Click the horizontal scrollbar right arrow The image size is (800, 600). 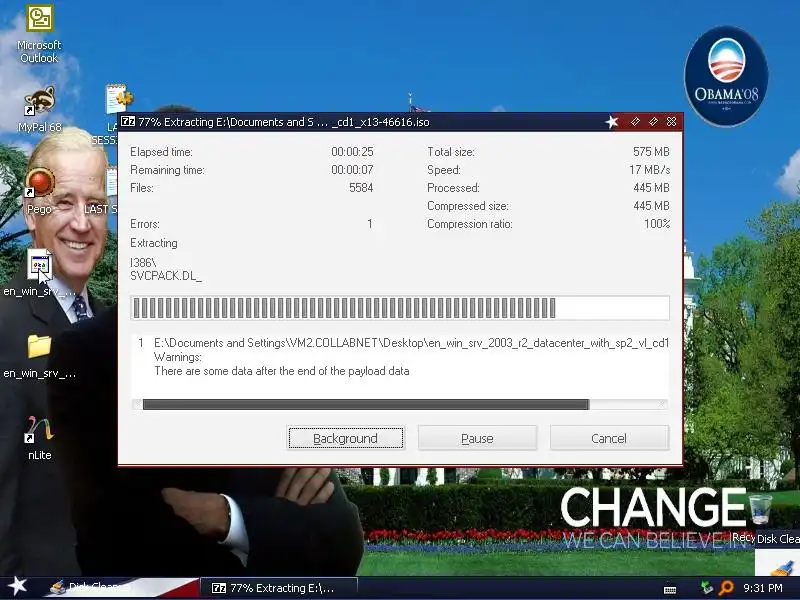coord(662,405)
